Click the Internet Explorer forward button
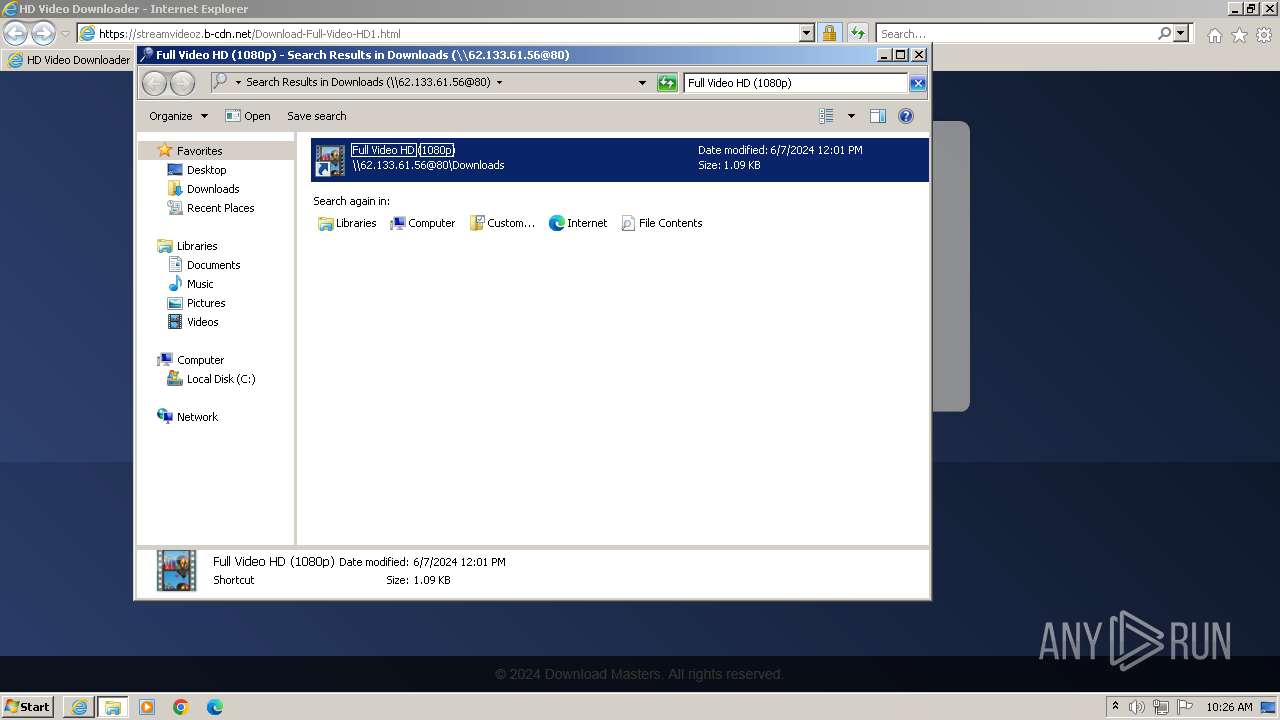Screen dimensions: 1280x720 tap(43, 33)
